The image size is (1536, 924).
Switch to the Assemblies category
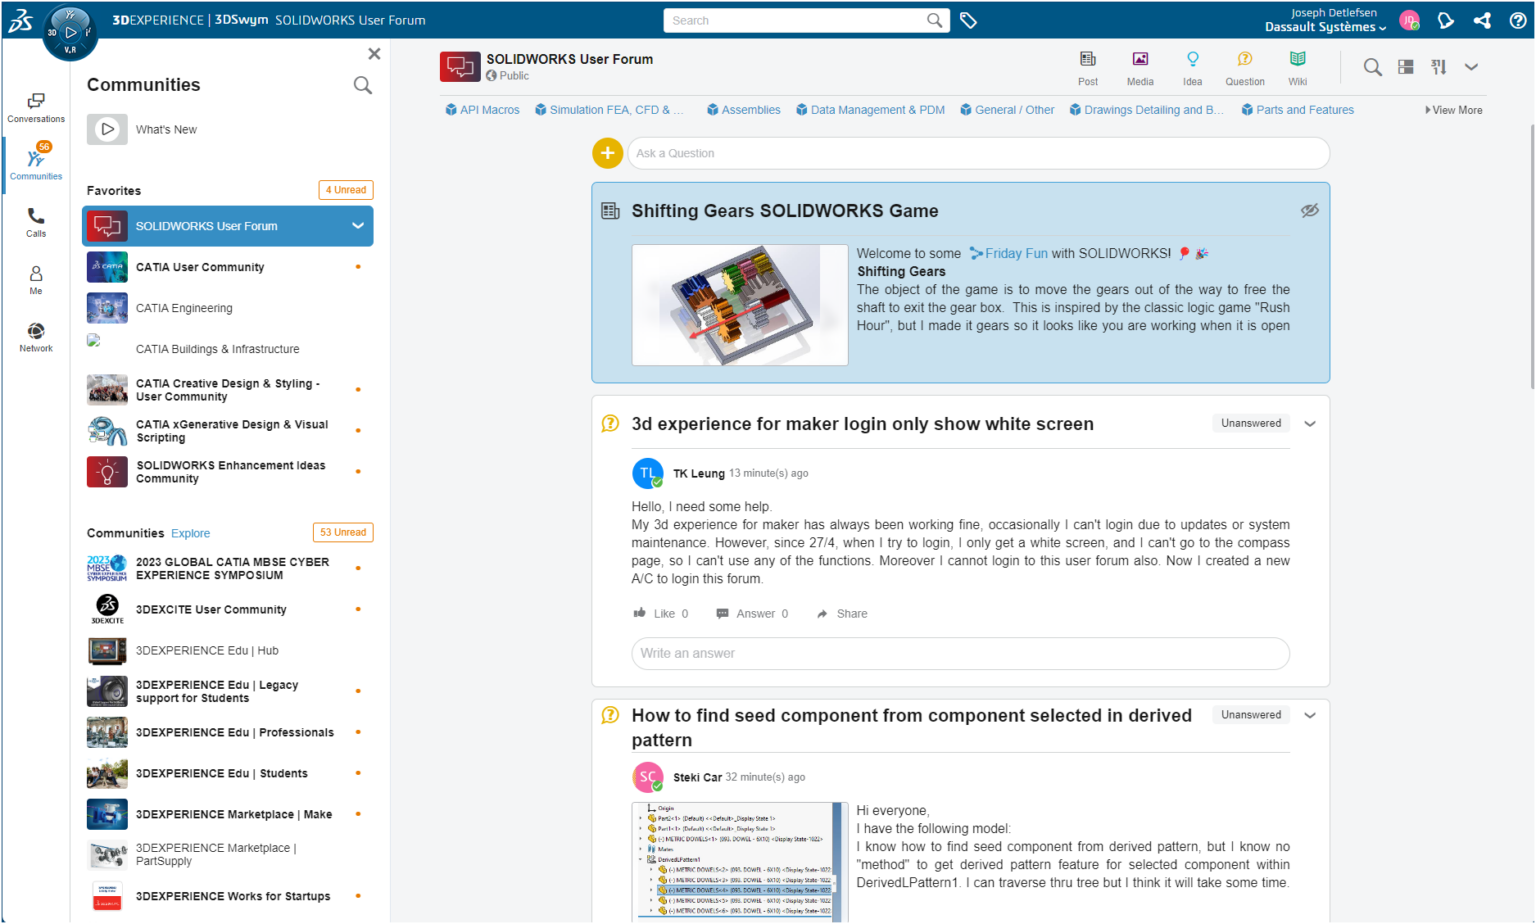743,110
